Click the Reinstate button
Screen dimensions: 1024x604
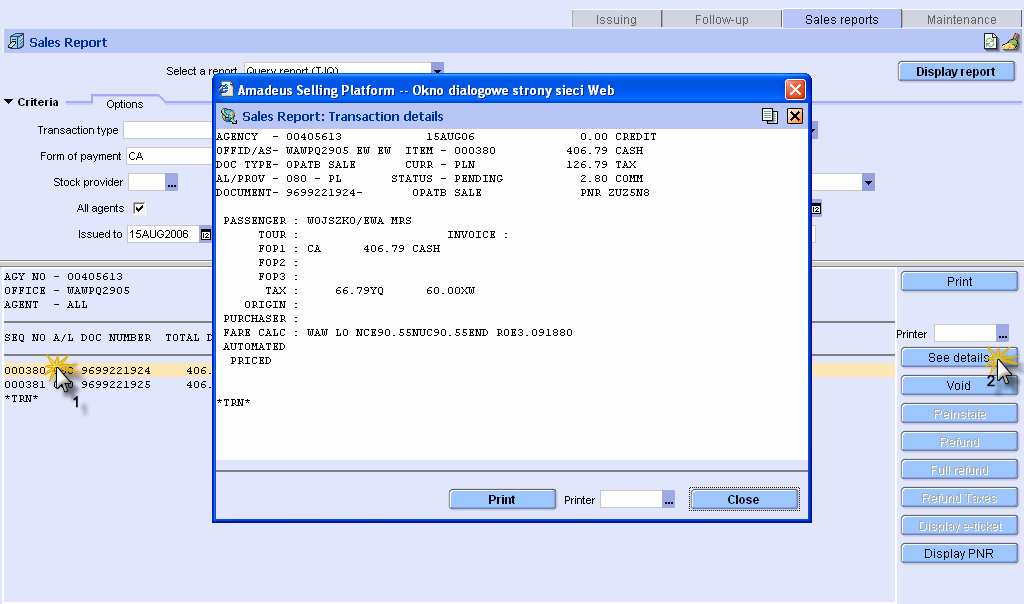pos(959,414)
